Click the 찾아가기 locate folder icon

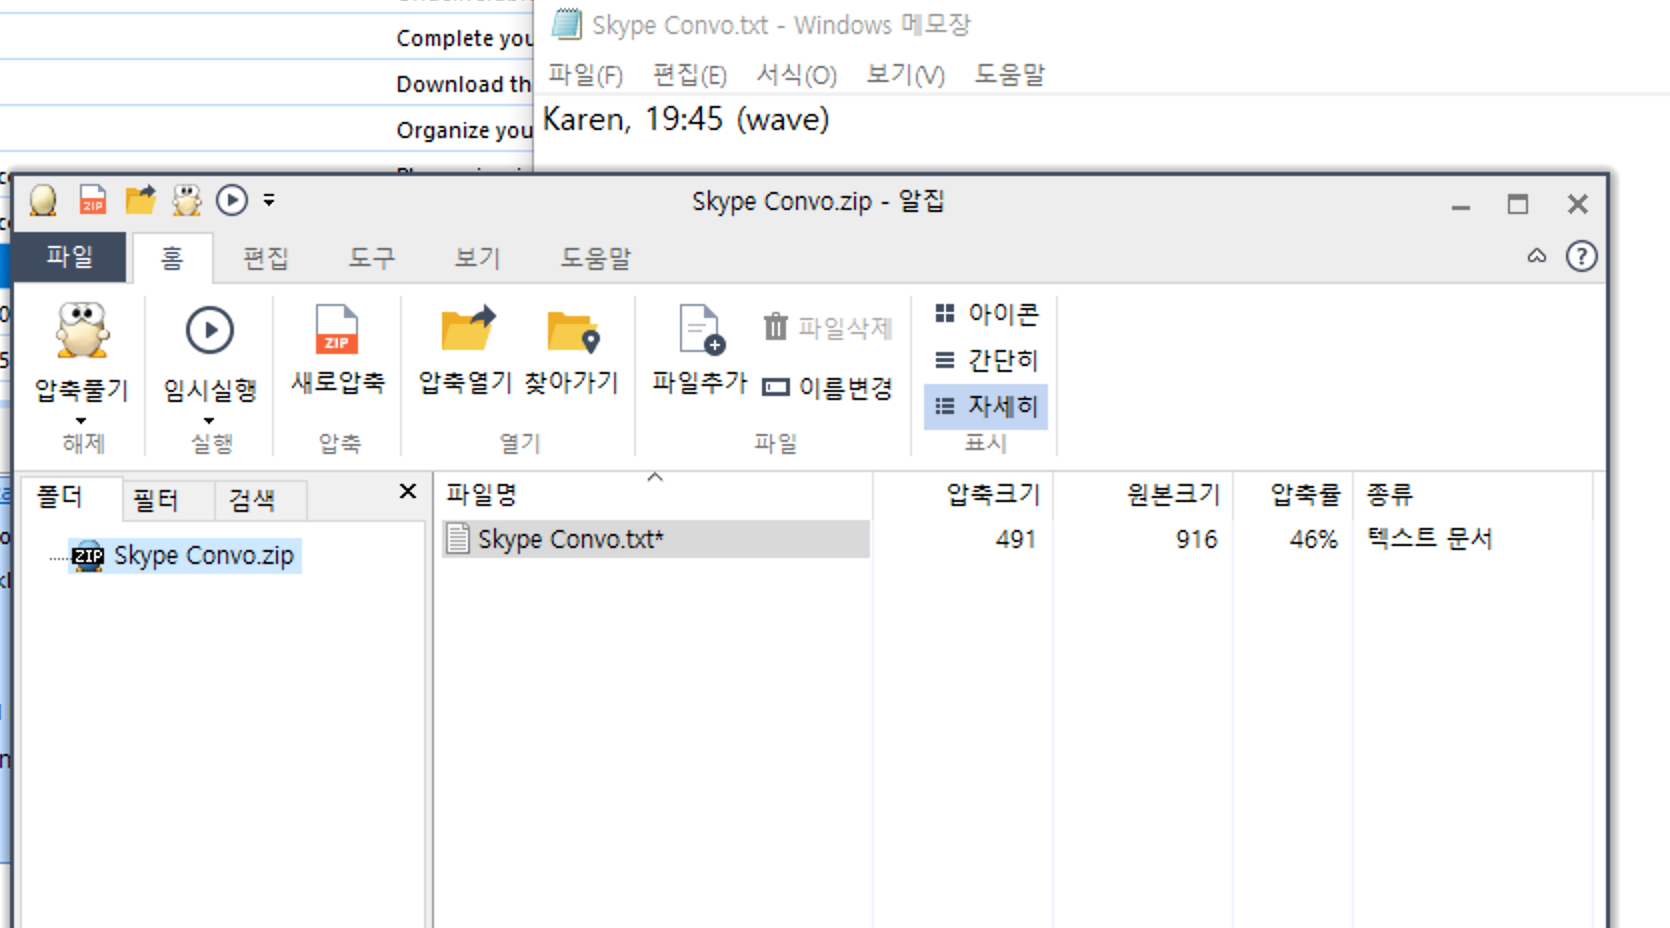pyautogui.click(x=573, y=332)
